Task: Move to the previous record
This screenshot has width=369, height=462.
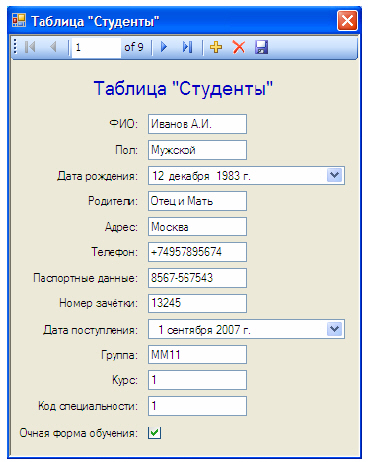Action: [53, 47]
